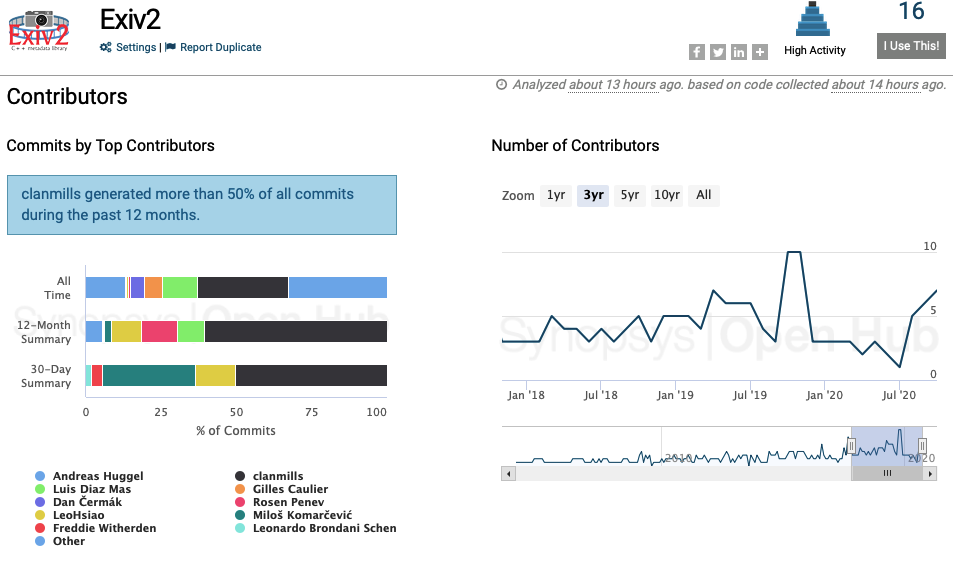
Task: Open the 'about 13 hours ago' link
Action: click(x=612, y=85)
